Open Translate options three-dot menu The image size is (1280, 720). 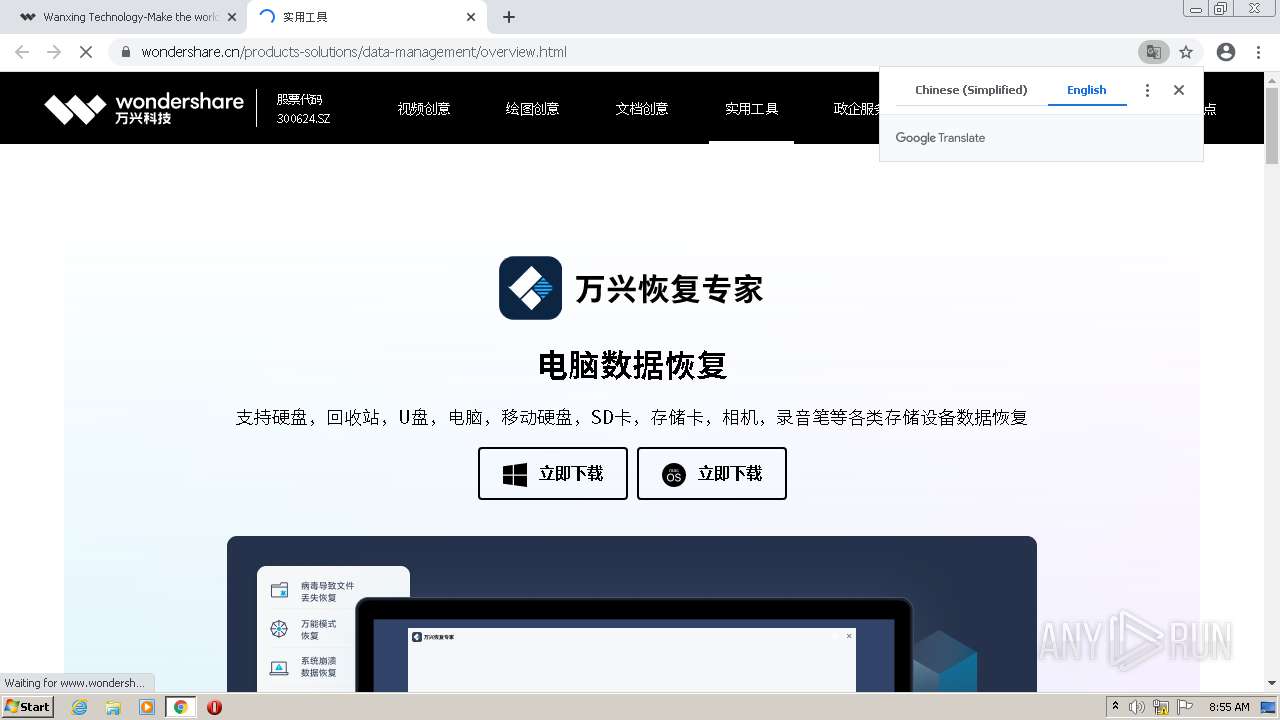coord(1147,90)
